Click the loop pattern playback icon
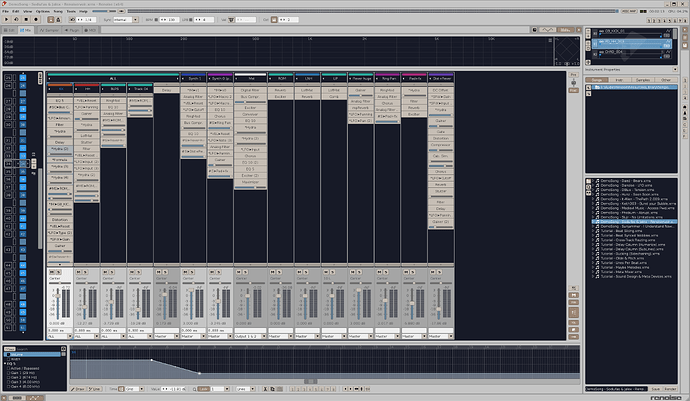The height and width of the screenshot is (401, 690). [16, 19]
